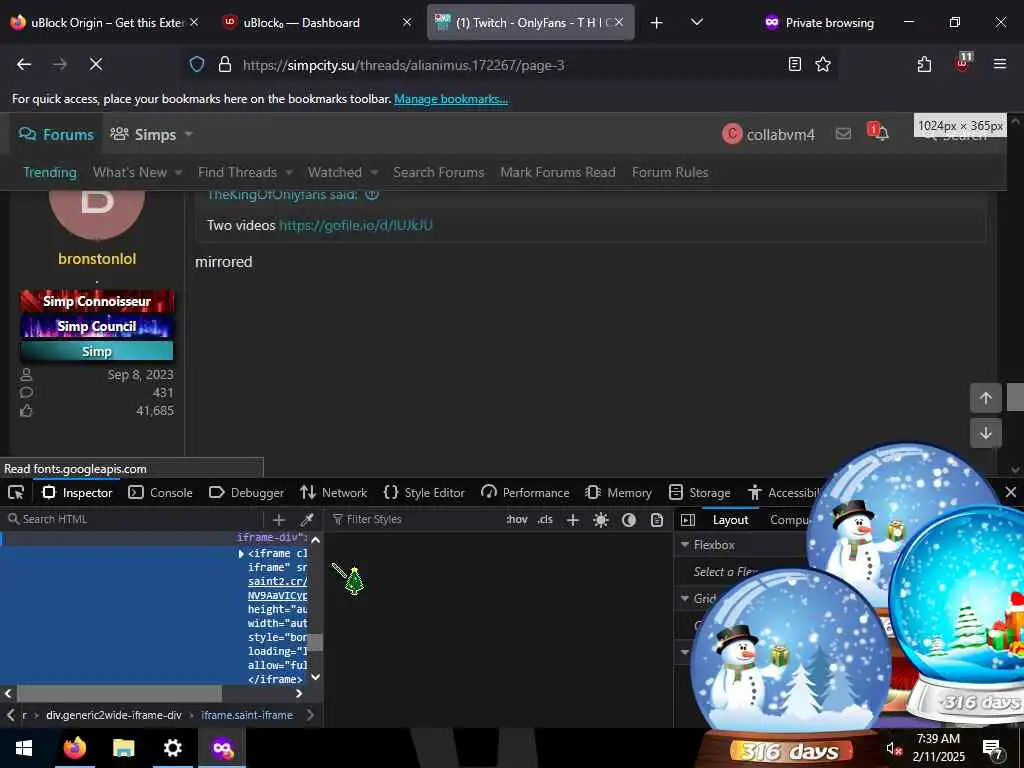Click the scroll-to-top arrow button

[x=985, y=398]
